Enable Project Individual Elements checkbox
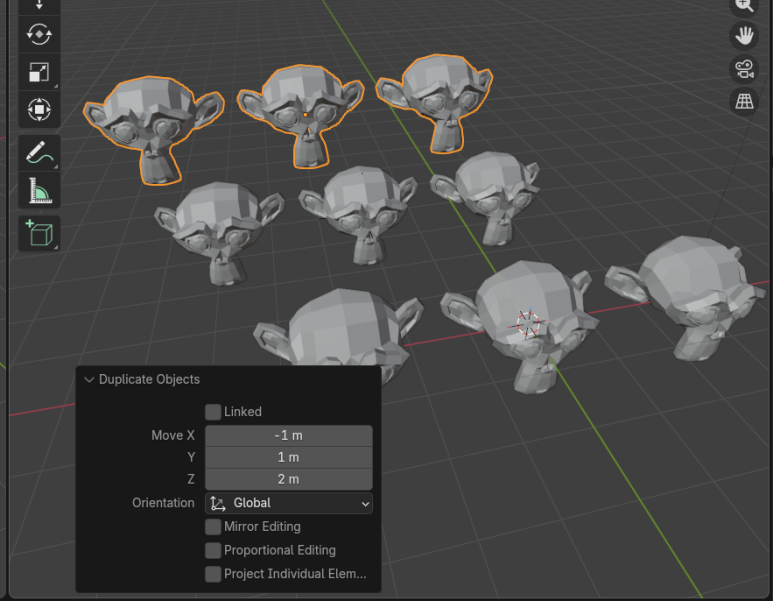 click(x=213, y=574)
